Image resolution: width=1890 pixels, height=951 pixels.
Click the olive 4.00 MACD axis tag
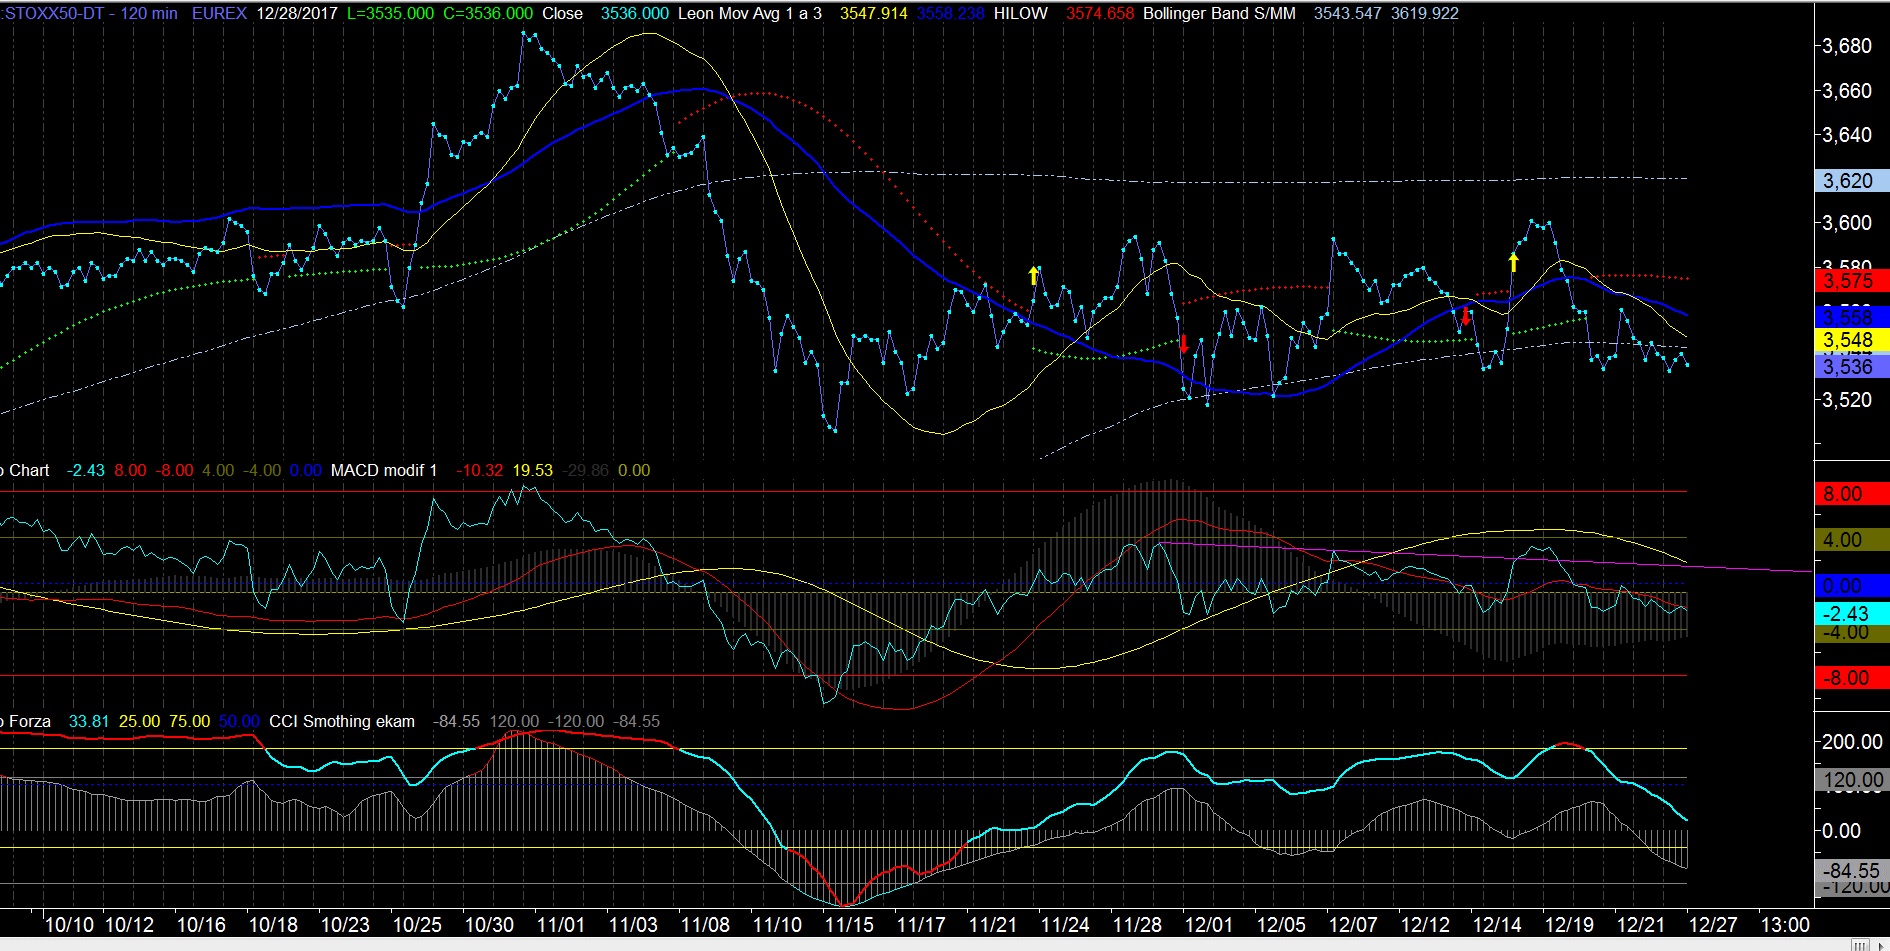pos(1851,540)
